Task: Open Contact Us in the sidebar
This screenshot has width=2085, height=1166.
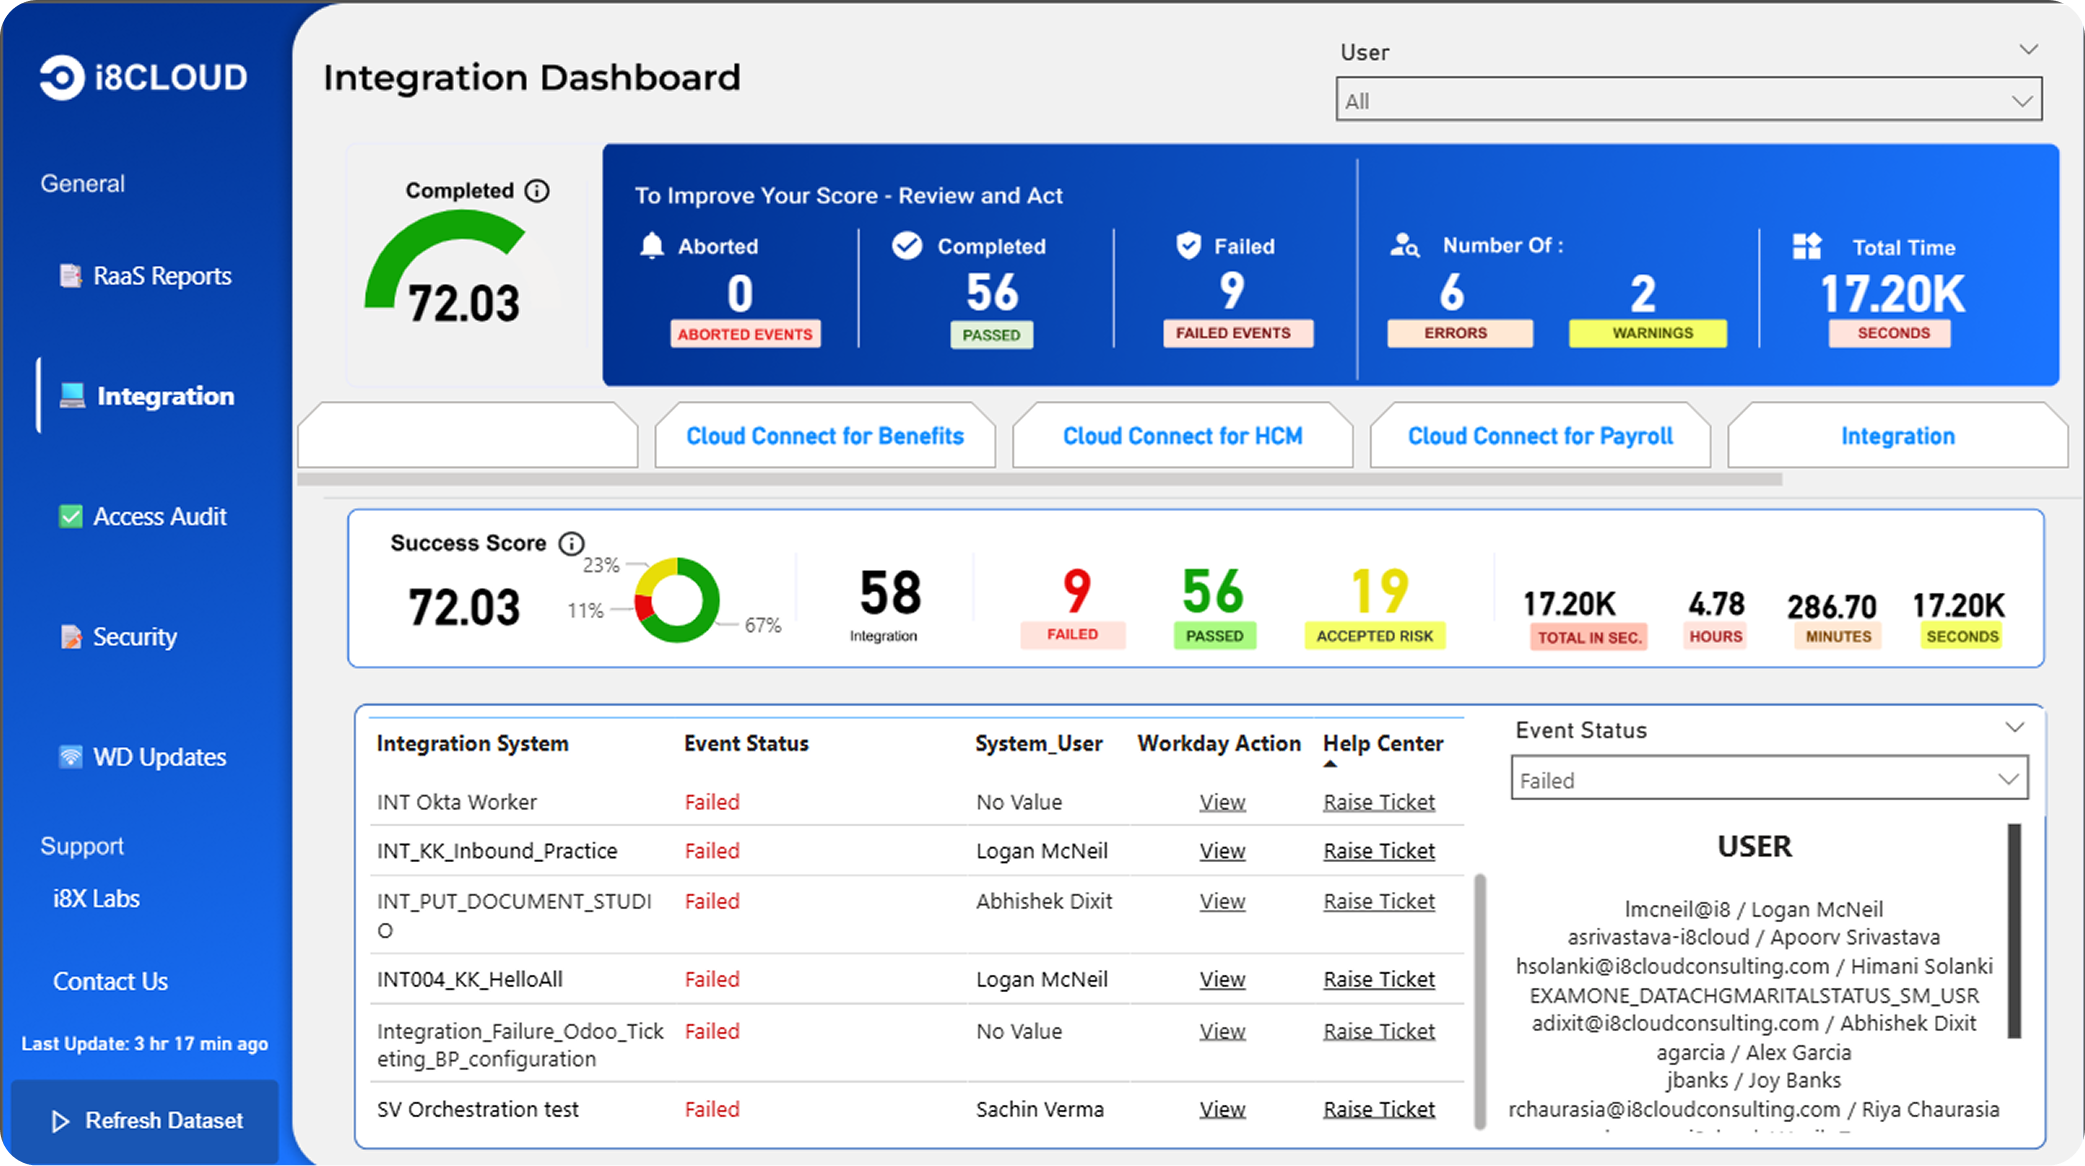Action: pos(110,981)
